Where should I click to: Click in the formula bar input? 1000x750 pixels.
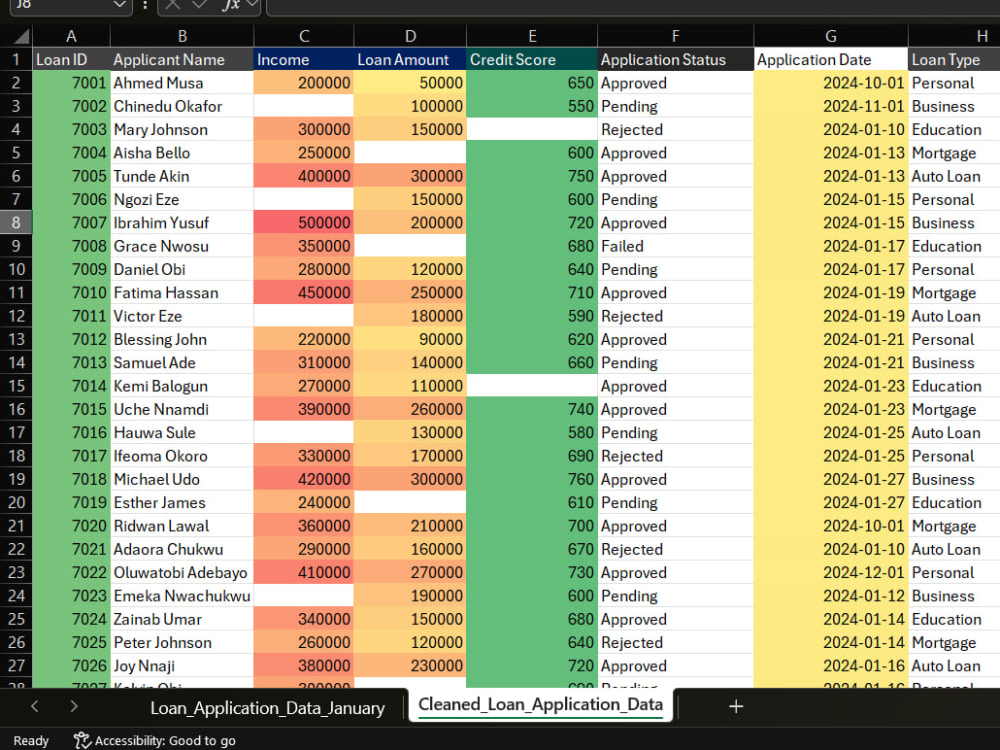click(631, 5)
